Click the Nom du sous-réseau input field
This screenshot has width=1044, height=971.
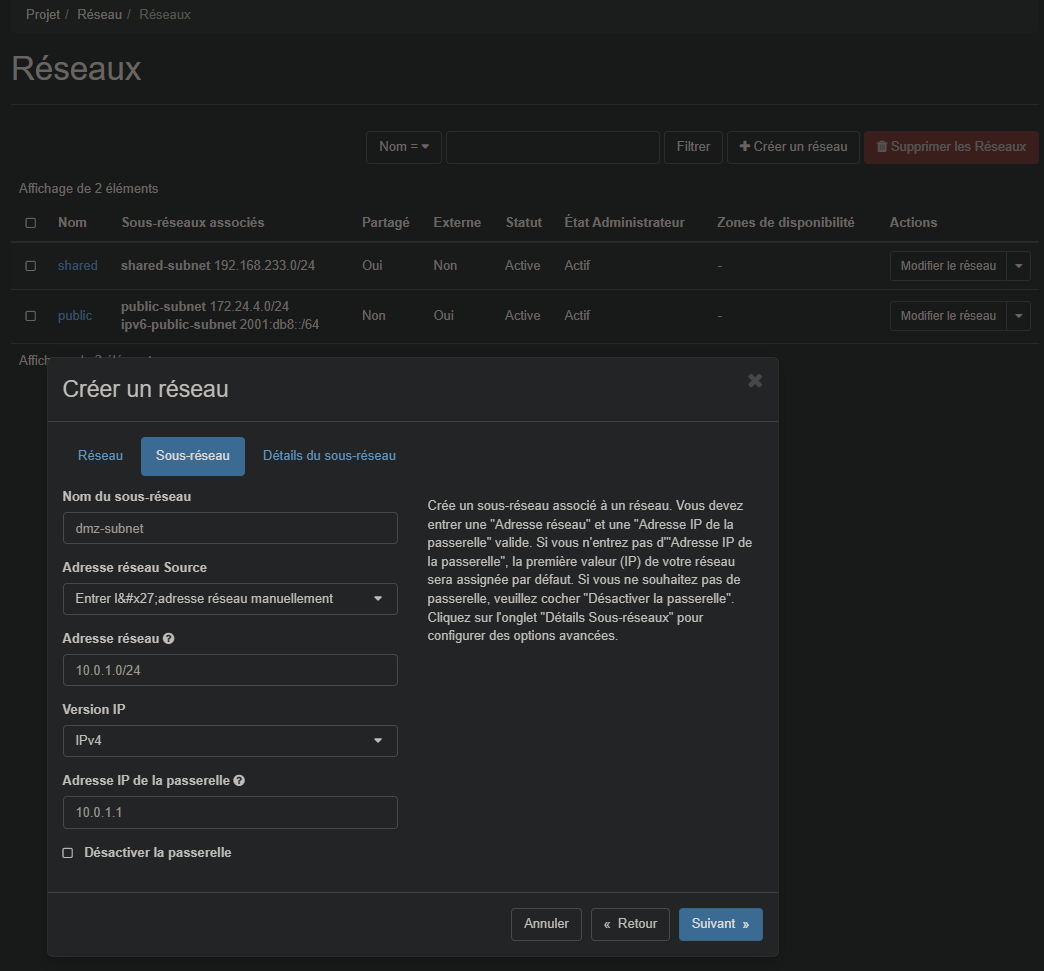pos(229,528)
